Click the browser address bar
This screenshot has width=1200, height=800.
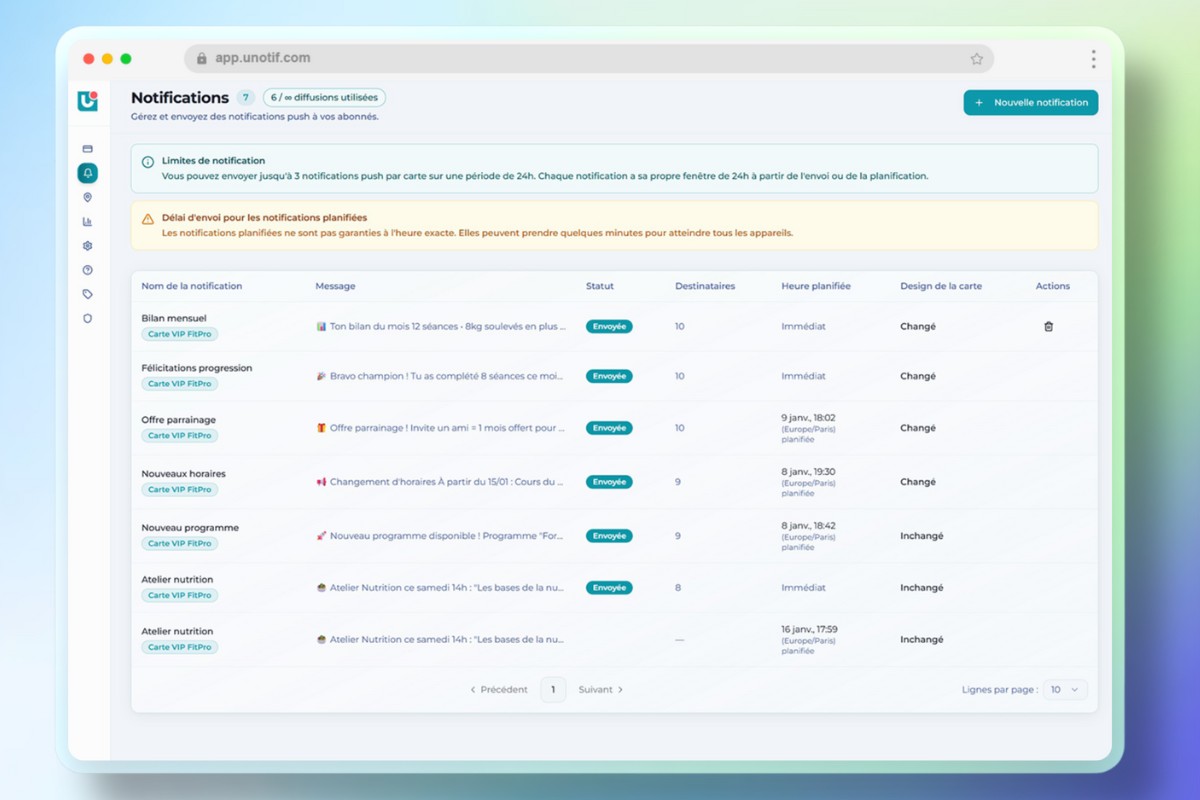(580, 59)
